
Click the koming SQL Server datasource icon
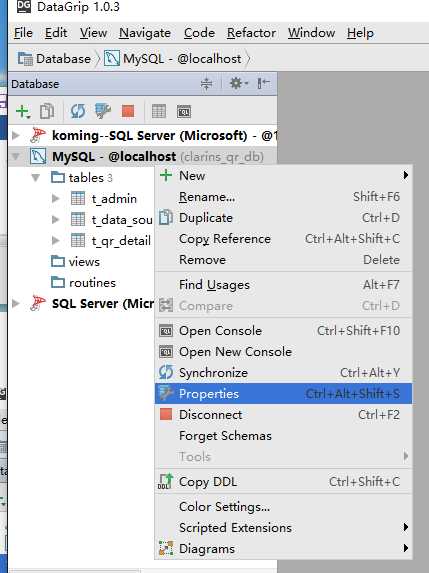[38, 135]
